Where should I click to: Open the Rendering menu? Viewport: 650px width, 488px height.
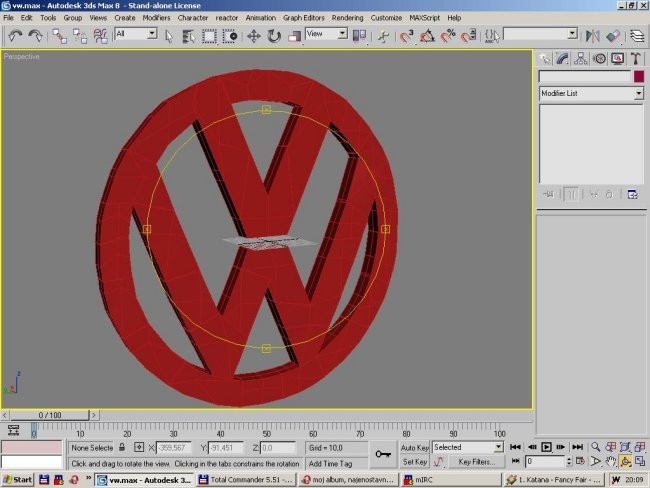347,18
